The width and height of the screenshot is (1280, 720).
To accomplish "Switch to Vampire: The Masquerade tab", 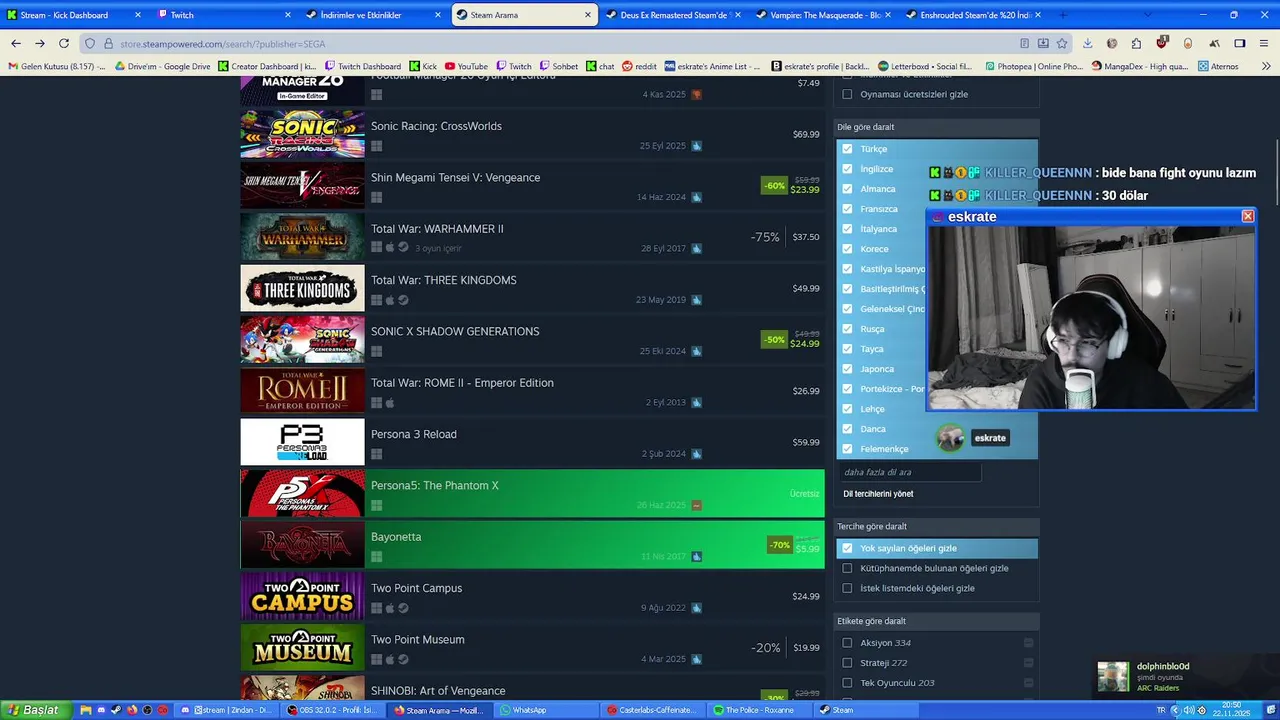I will 824,15.
